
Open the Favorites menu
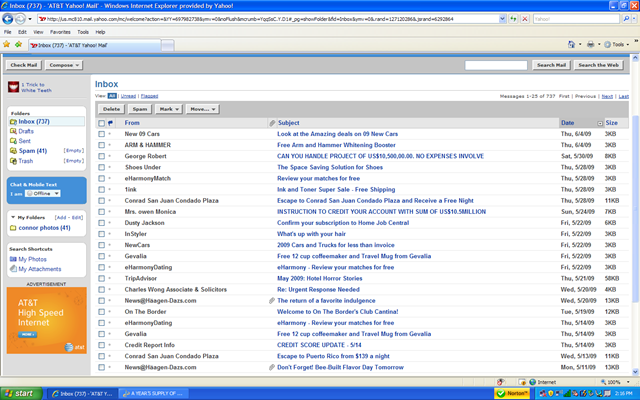tap(60, 32)
